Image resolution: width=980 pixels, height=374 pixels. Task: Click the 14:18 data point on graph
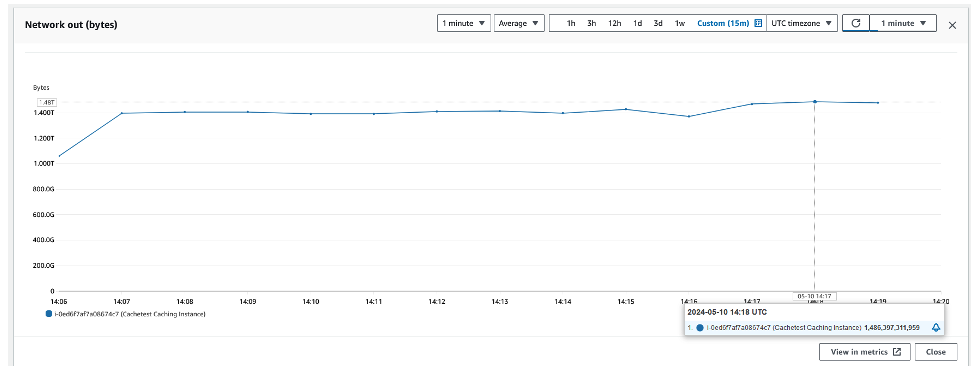(814, 101)
